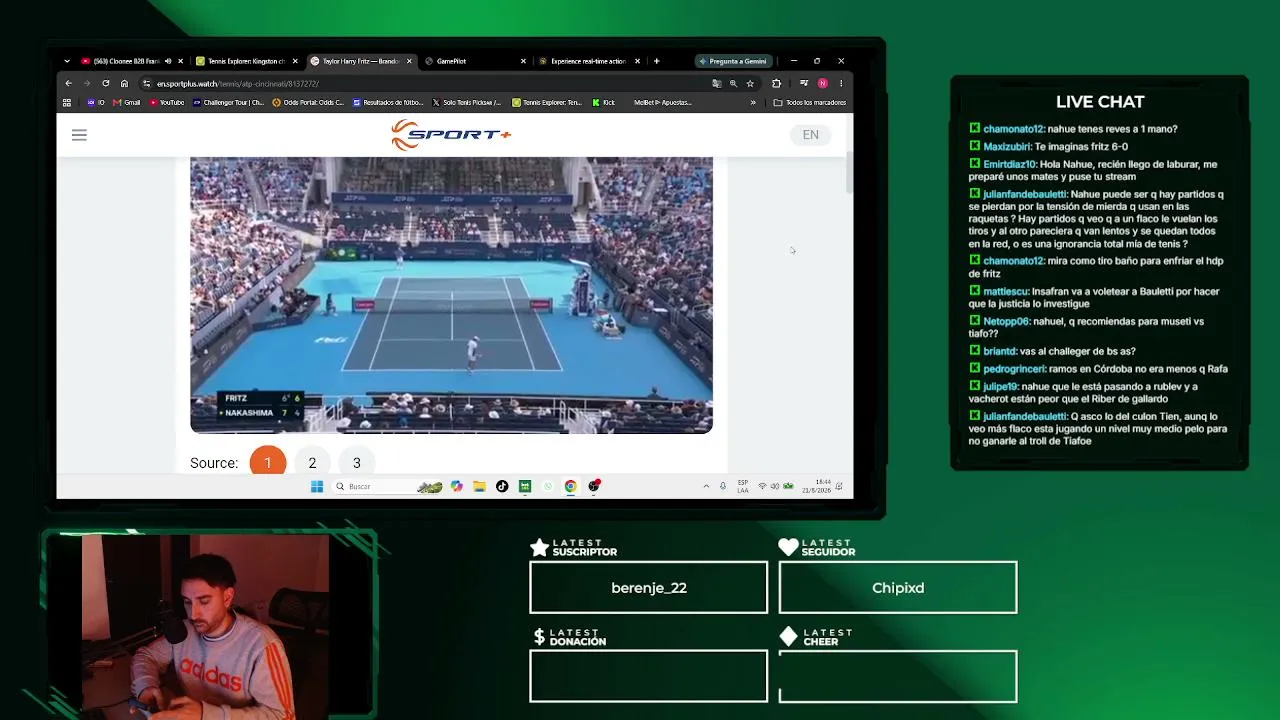Image resolution: width=1280 pixels, height=720 pixels.
Task: Open the Chrome extensions puzzle icon
Action: tap(776, 83)
